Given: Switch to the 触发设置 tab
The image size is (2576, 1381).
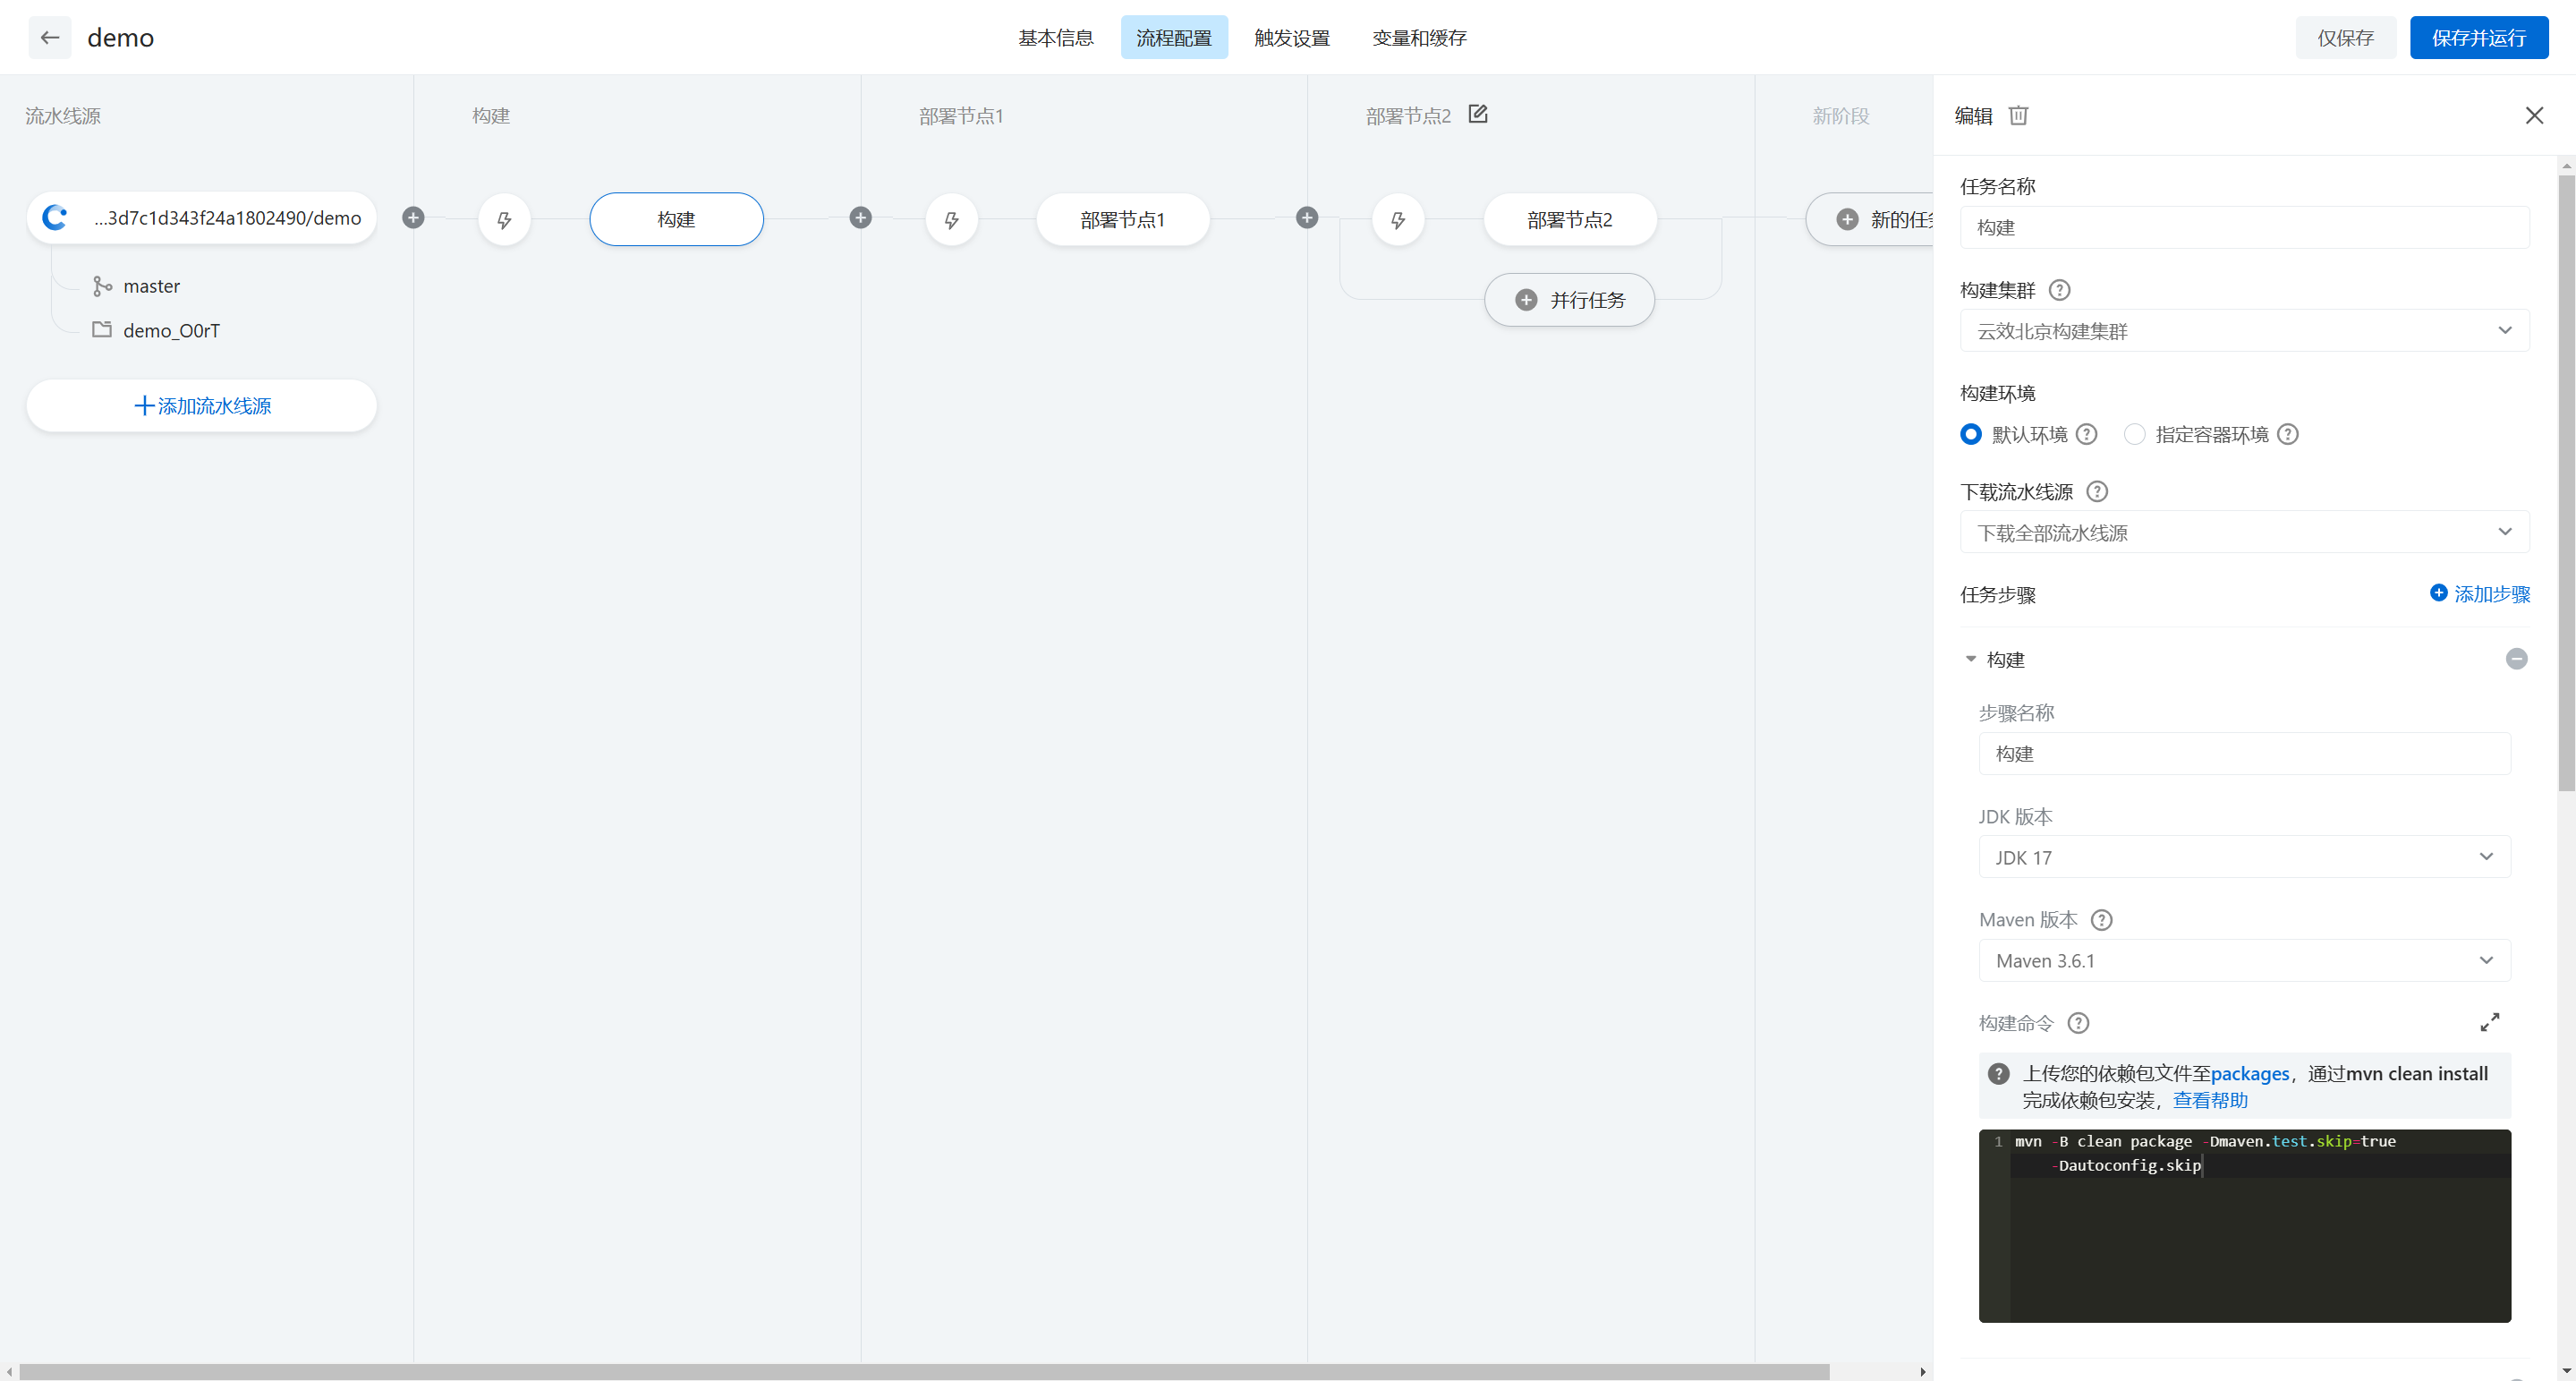Looking at the screenshot, I should coord(1292,38).
